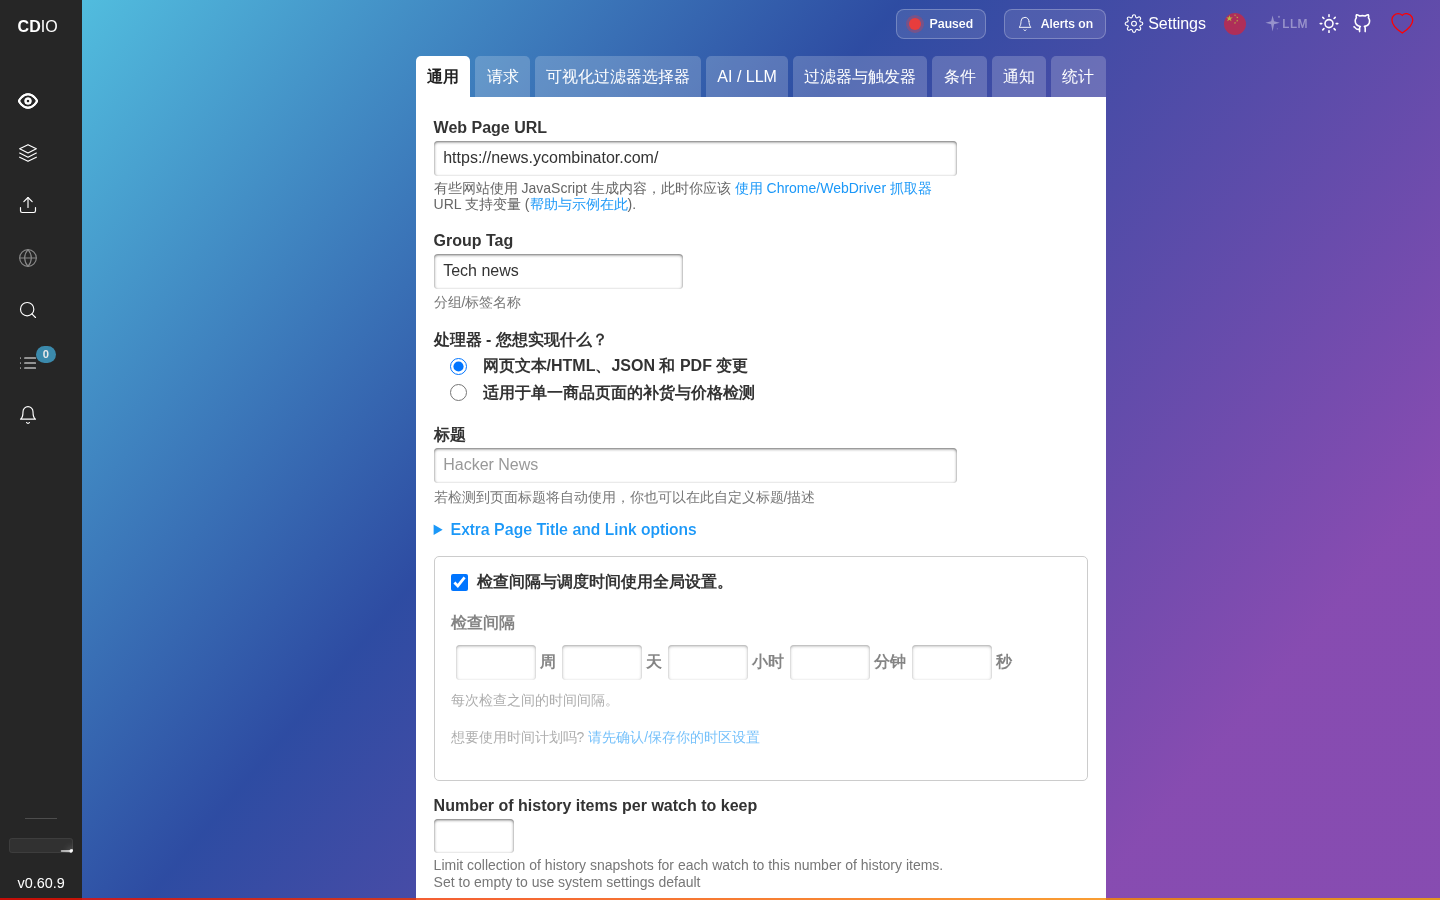Uncheck 检查间隔与调度时间使用全局设置 checkbox
The width and height of the screenshot is (1440, 900).
[x=459, y=583]
